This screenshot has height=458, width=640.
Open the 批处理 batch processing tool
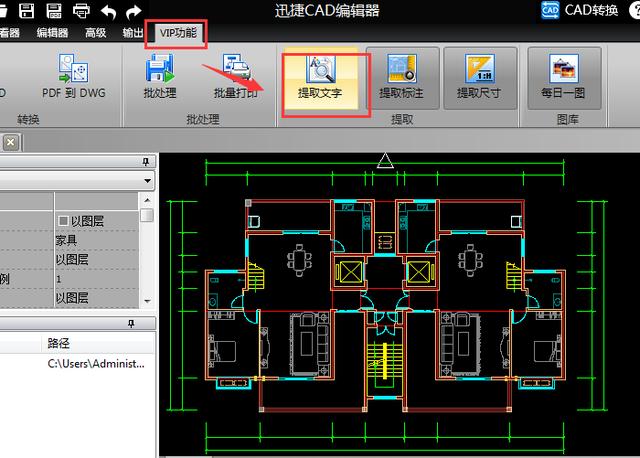(160, 77)
